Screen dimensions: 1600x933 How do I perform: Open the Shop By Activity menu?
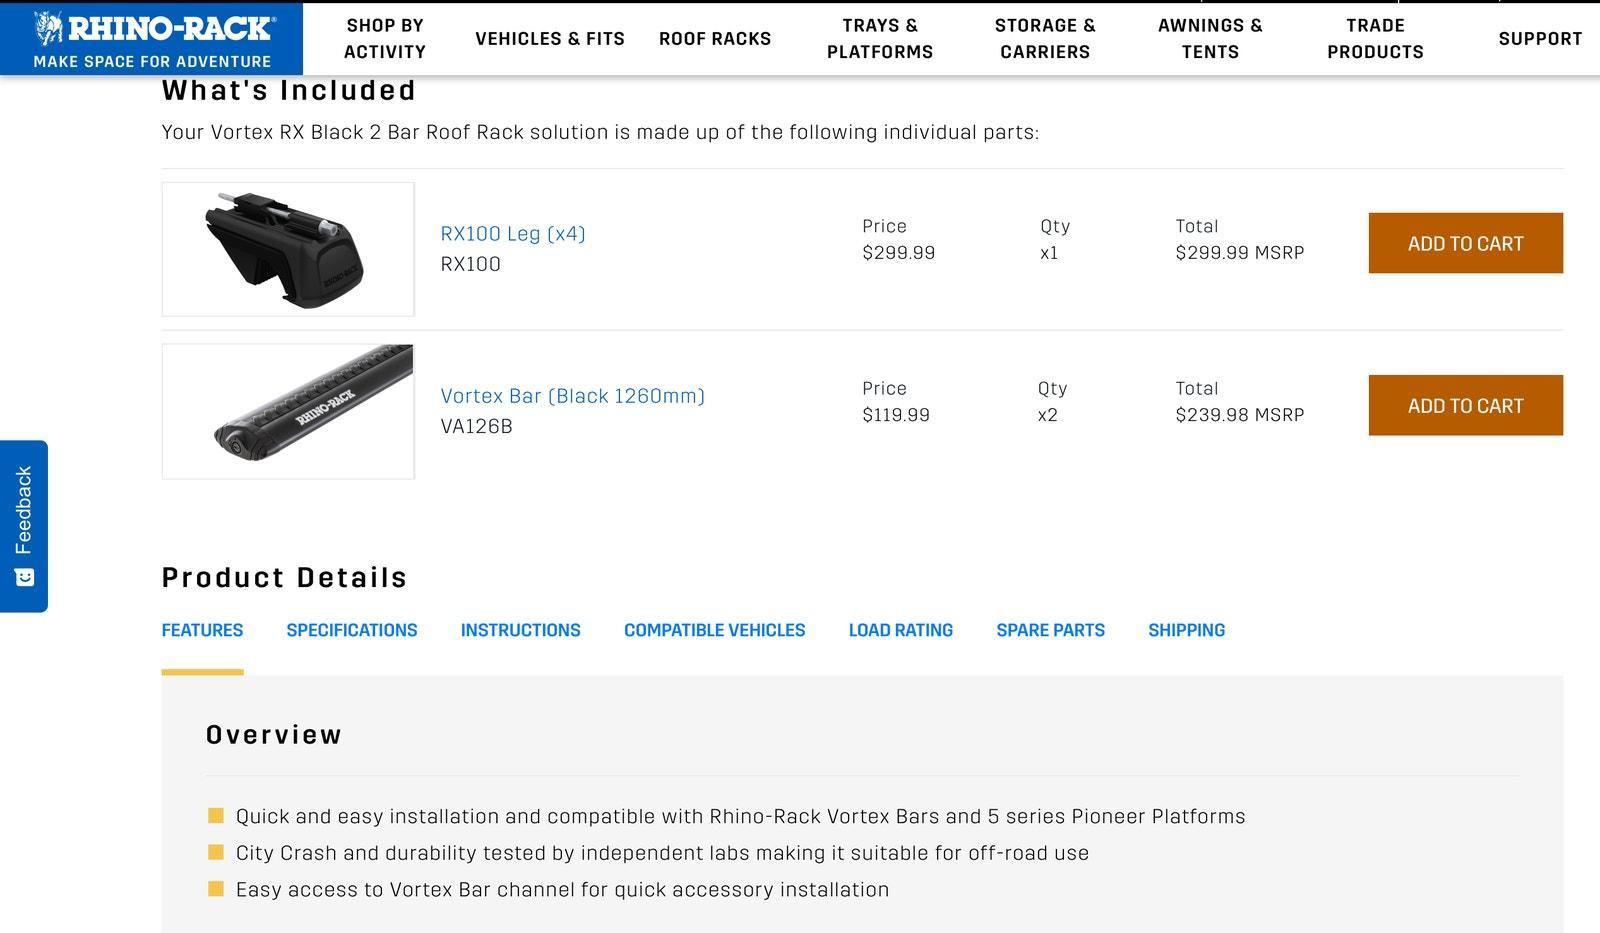click(x=385, y=39)
